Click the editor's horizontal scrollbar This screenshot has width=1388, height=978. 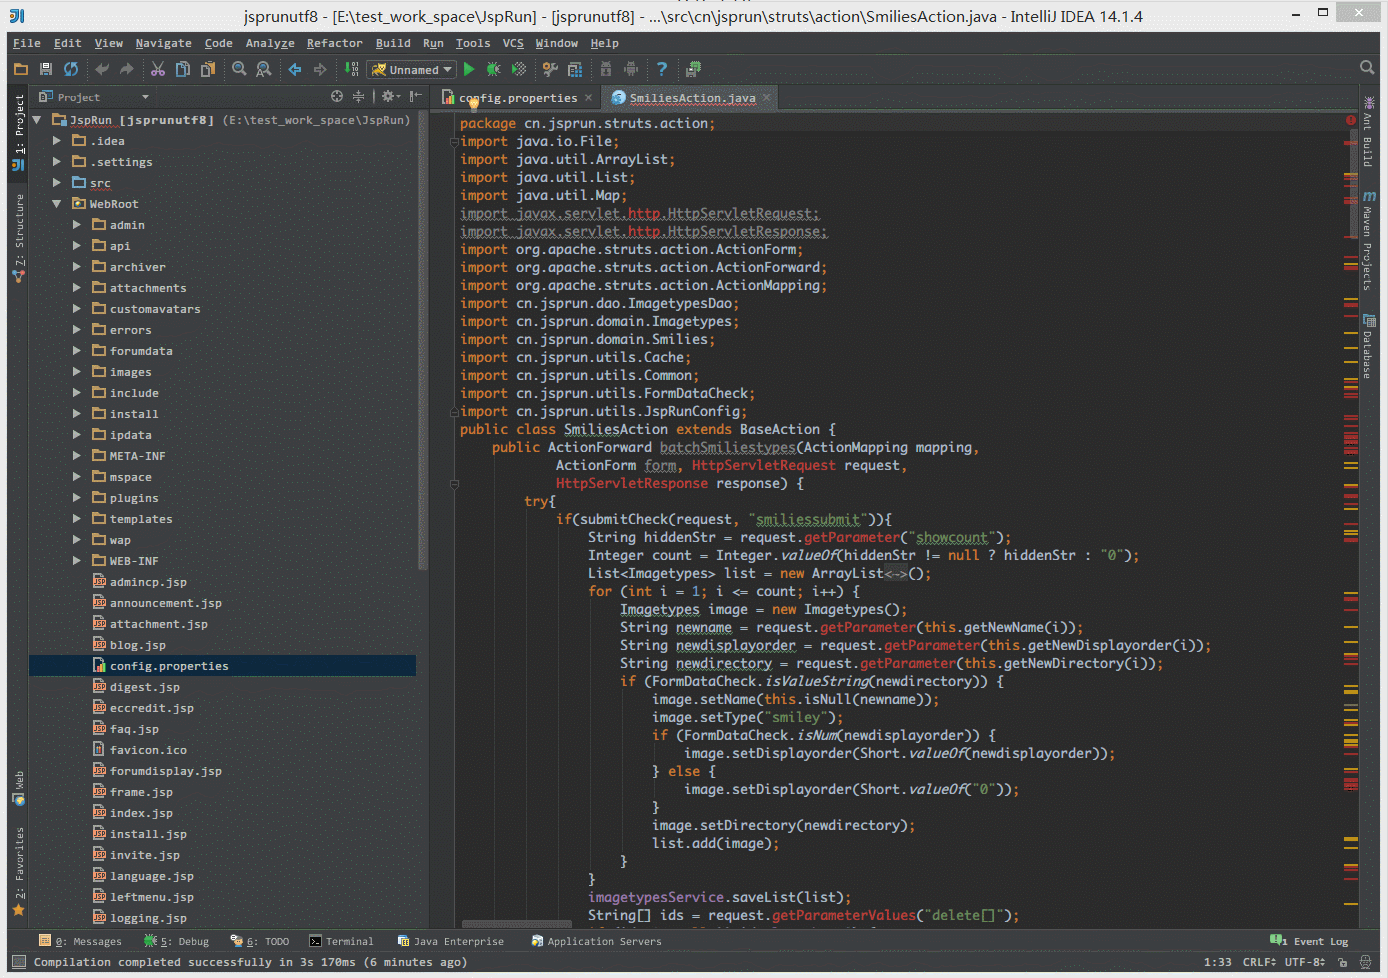click(x=517, y=924)
